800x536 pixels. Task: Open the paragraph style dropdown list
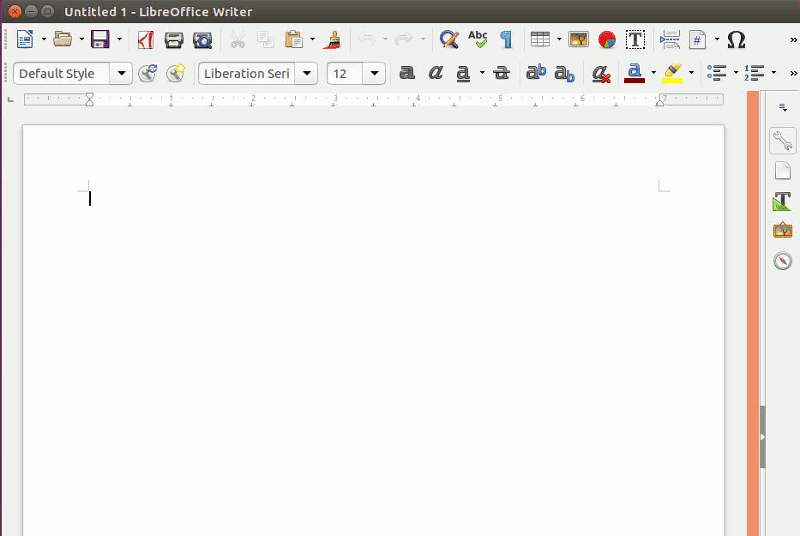[x=121, y=73]
